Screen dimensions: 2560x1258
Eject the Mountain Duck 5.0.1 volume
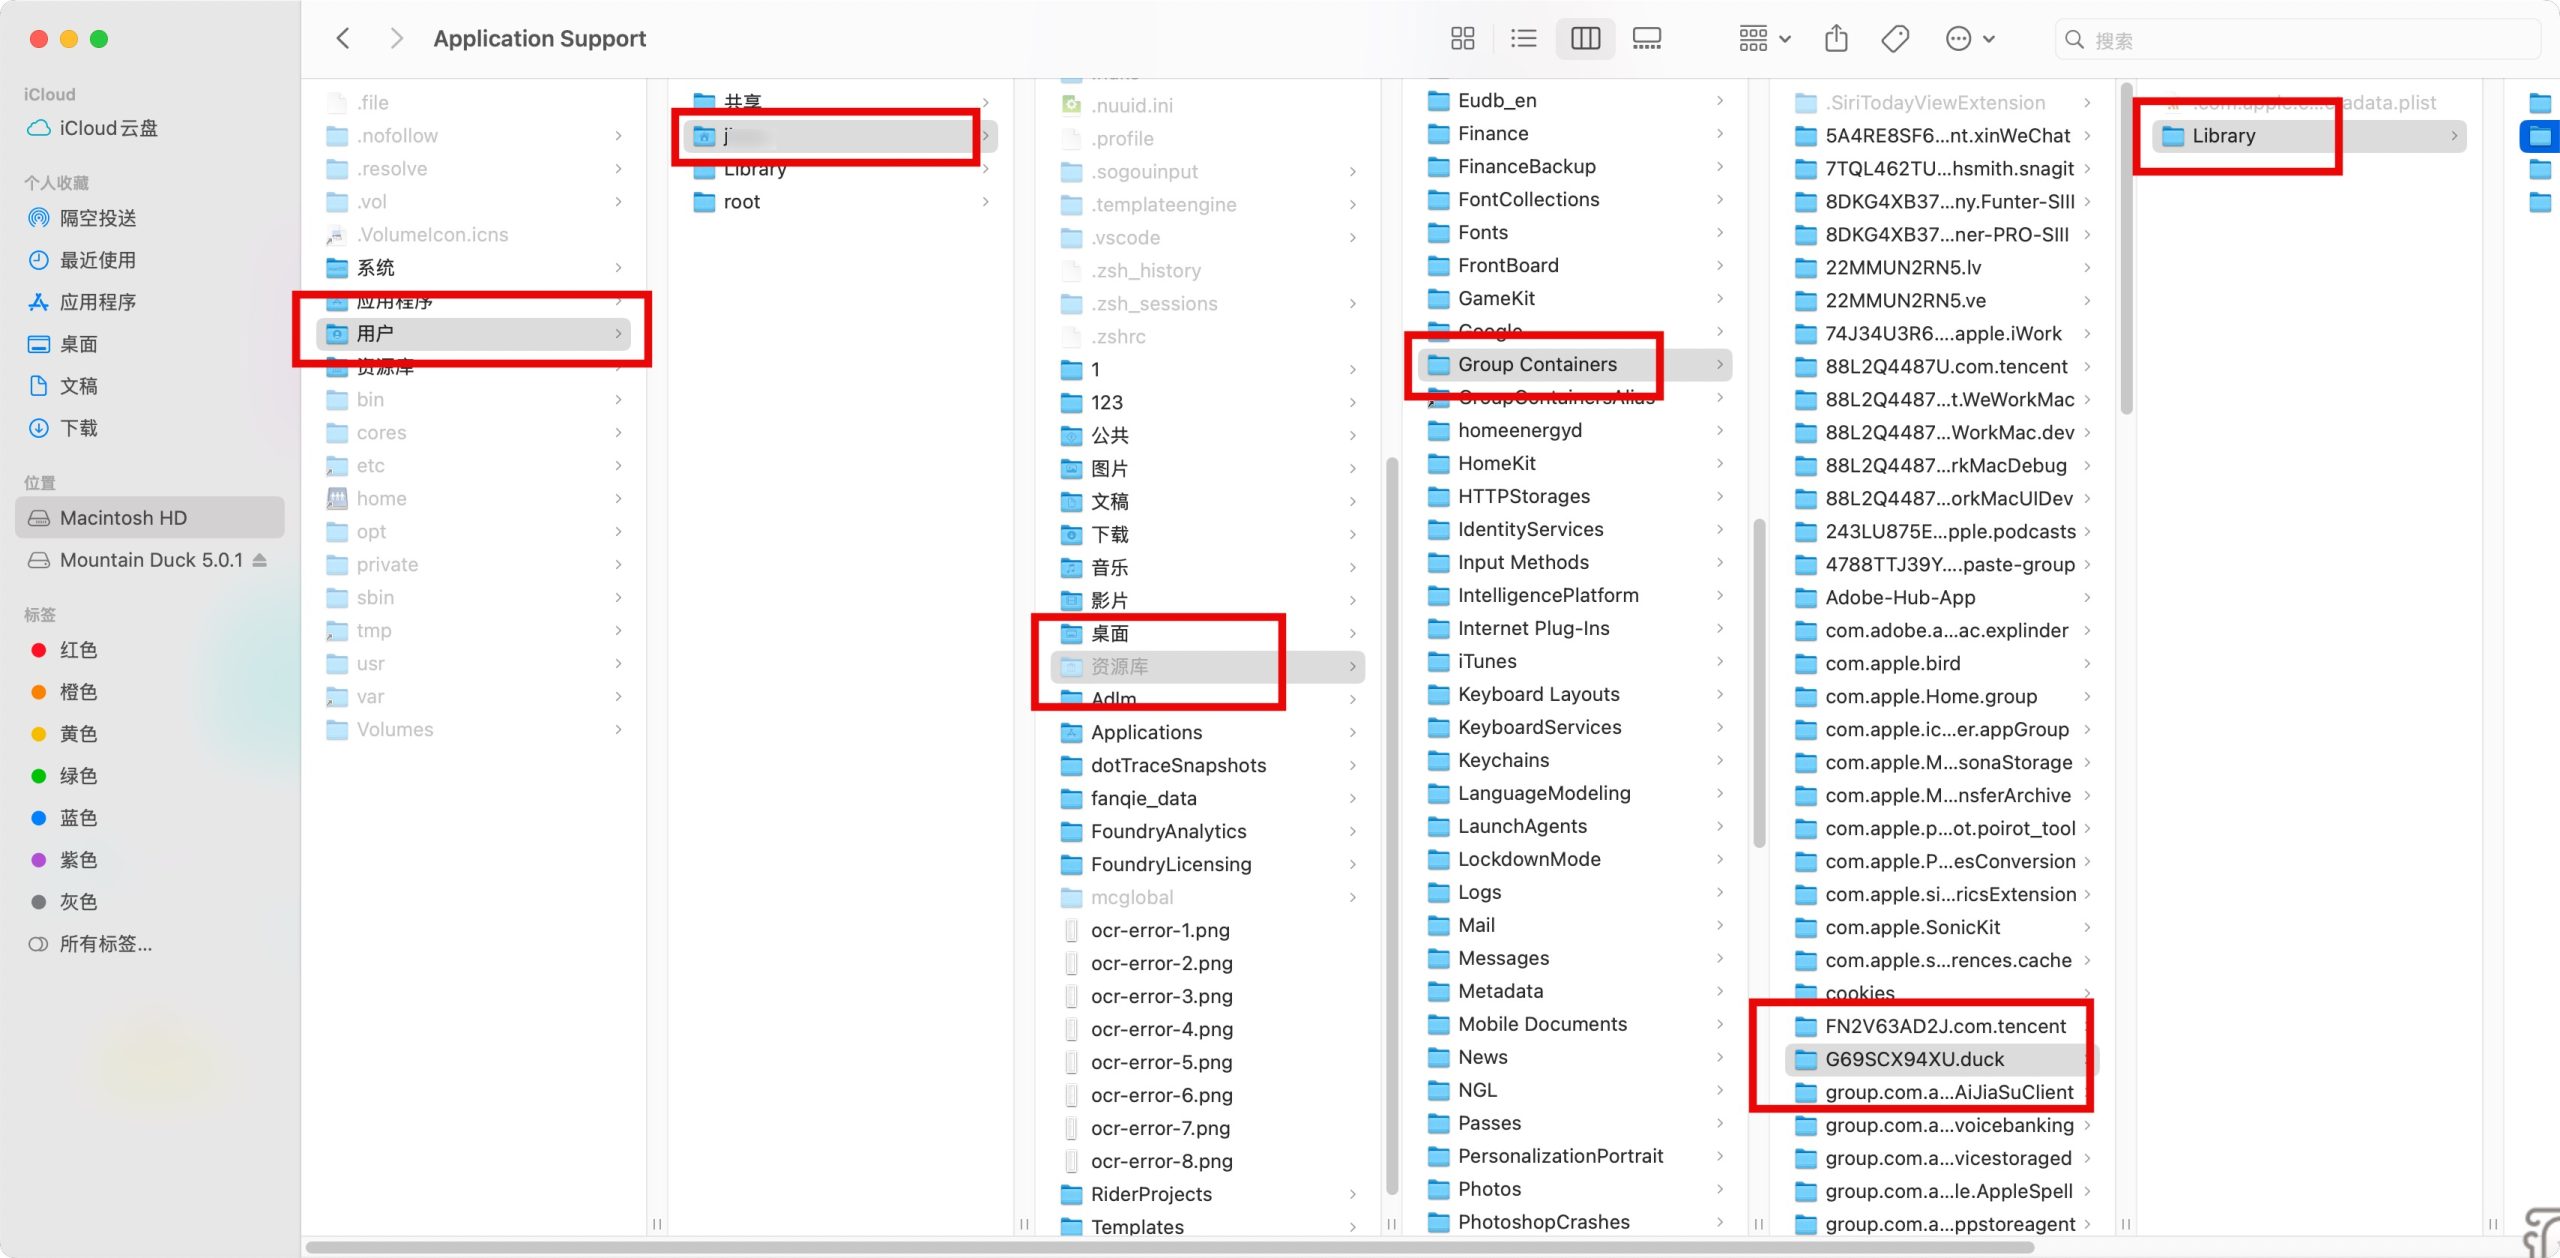coord(260,560)
